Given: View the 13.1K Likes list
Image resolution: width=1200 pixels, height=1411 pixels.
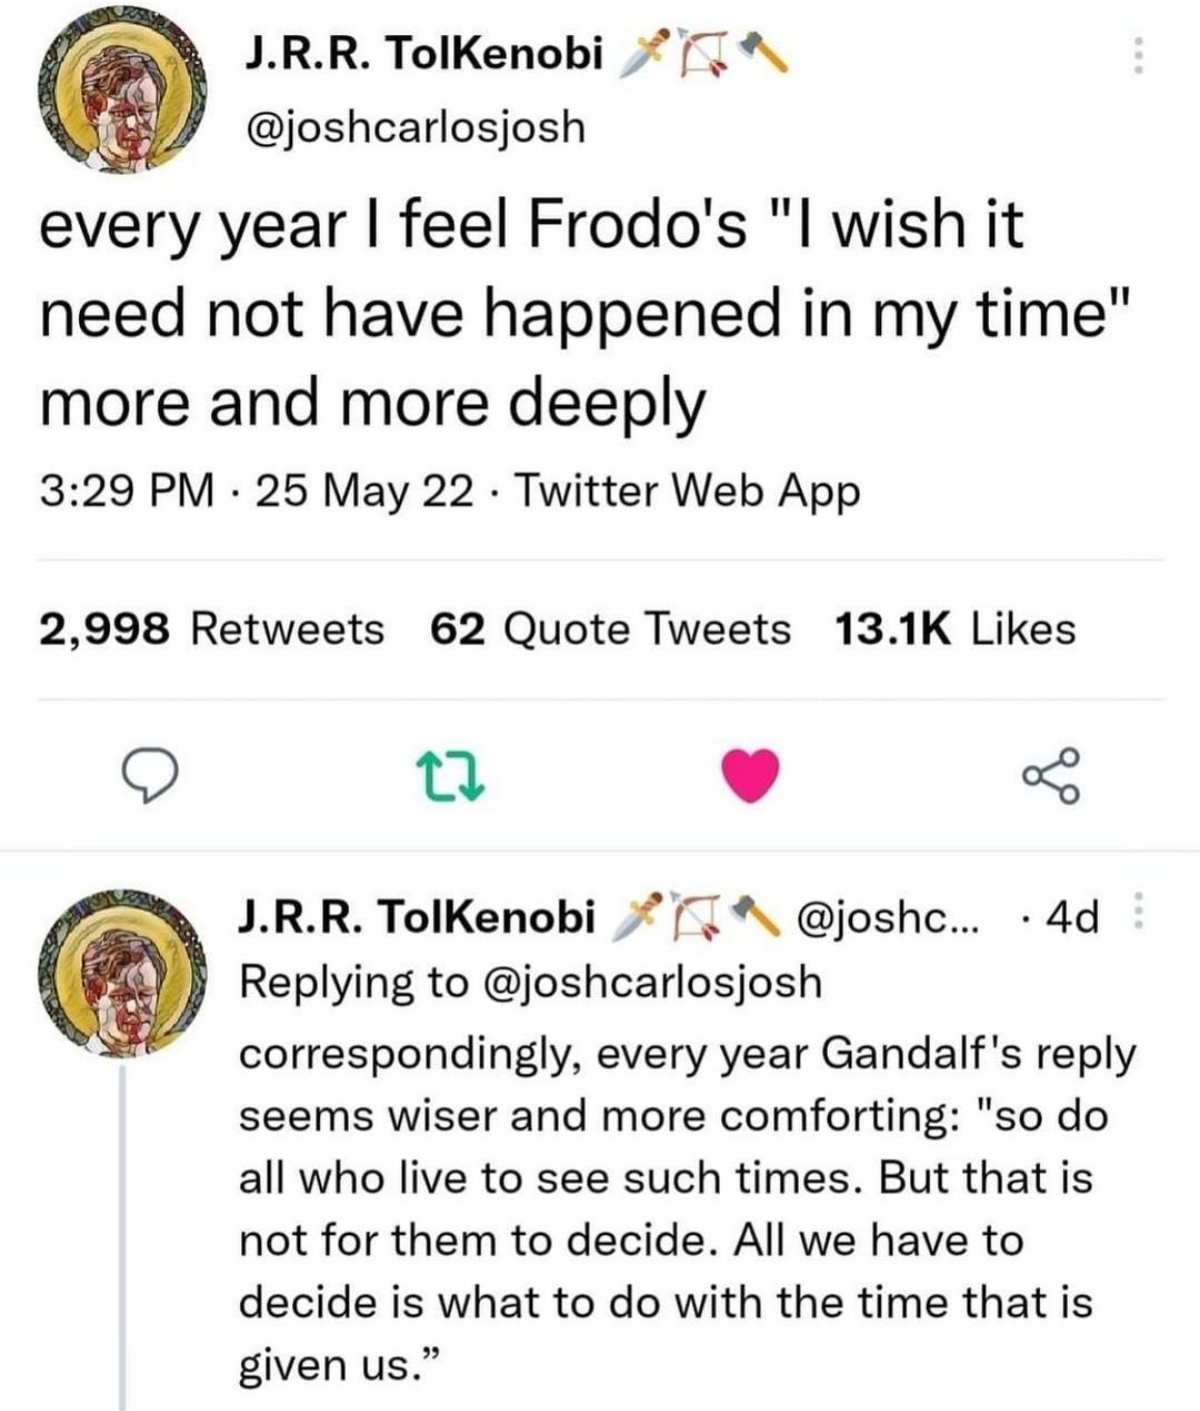Looking at the screenshot, I should [x=953, y=629].
